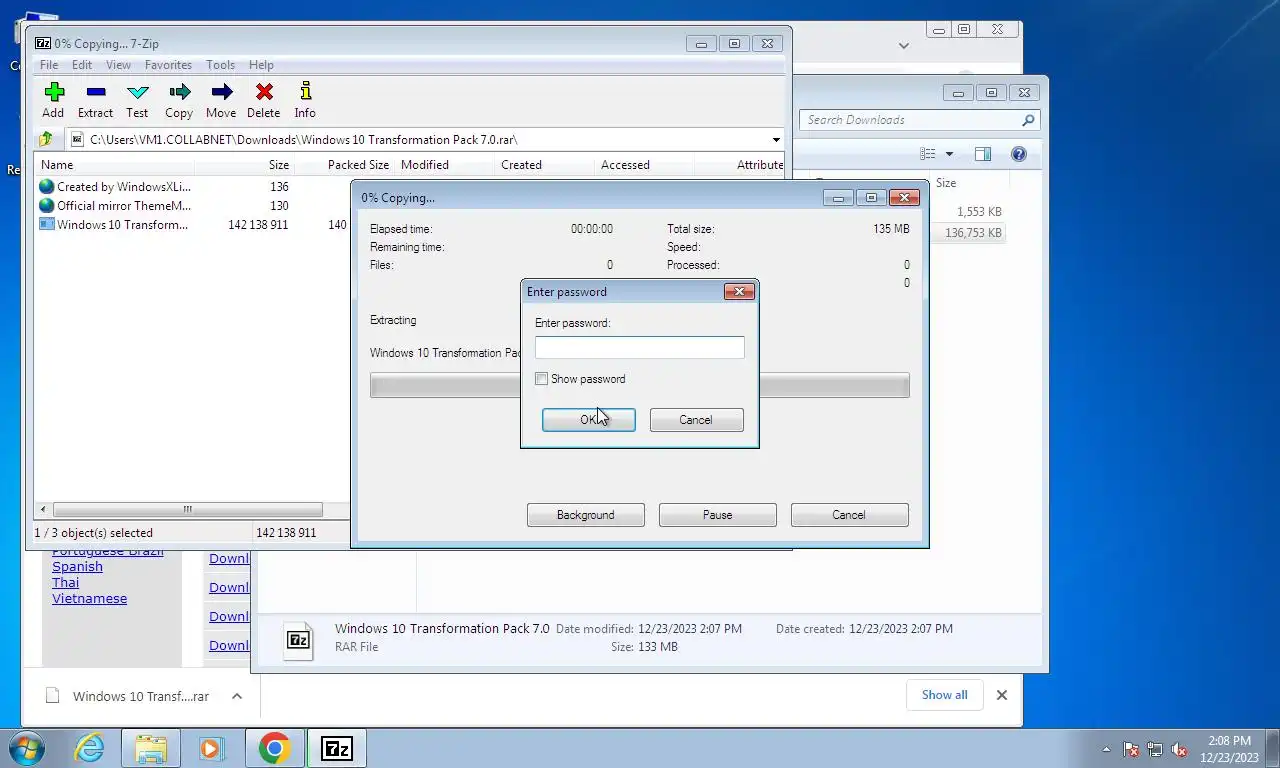Screen dimensions: 1280x768
Task: Select the 'Official mirror ThemeM...' file row
Action: point(192,206)
